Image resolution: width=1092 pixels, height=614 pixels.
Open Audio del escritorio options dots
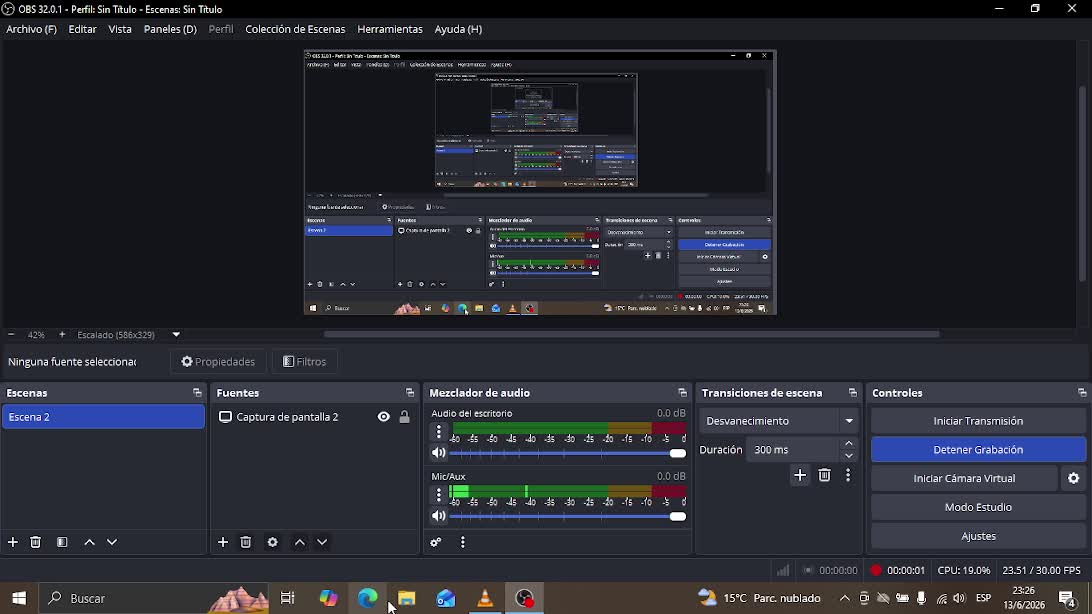coord(439,432)
